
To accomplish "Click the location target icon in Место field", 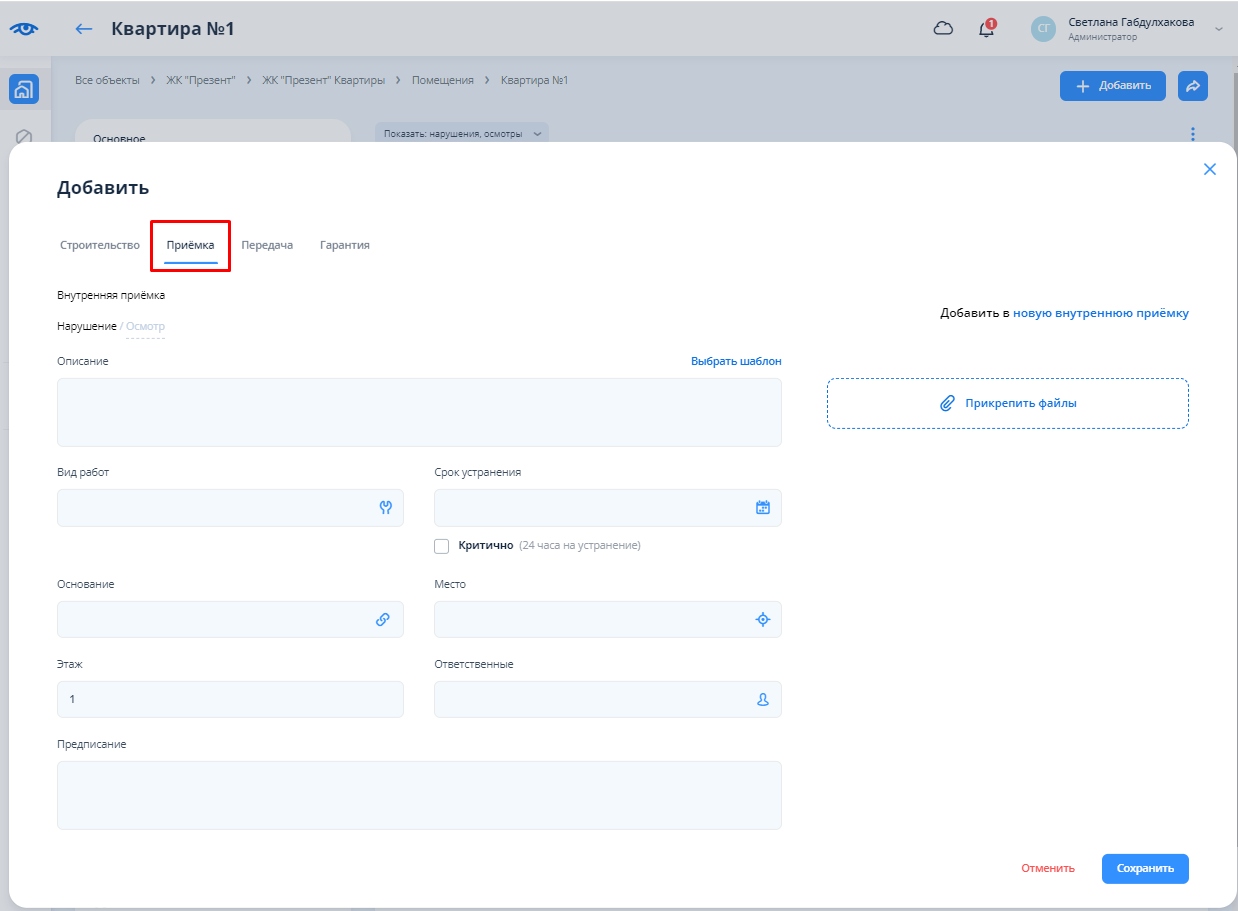I will [x=763, y=620].
